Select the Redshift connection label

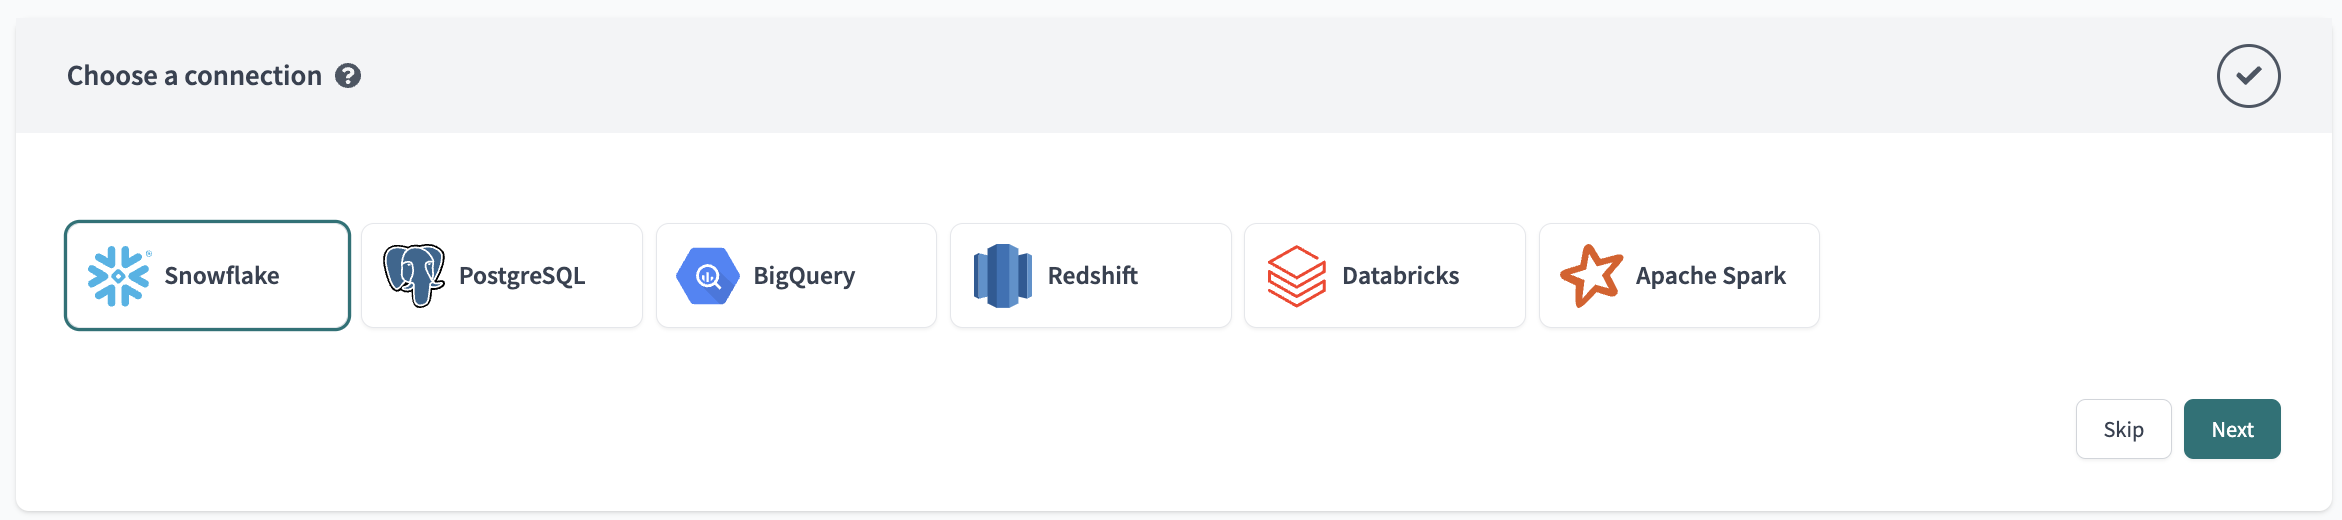(1092, 276)
